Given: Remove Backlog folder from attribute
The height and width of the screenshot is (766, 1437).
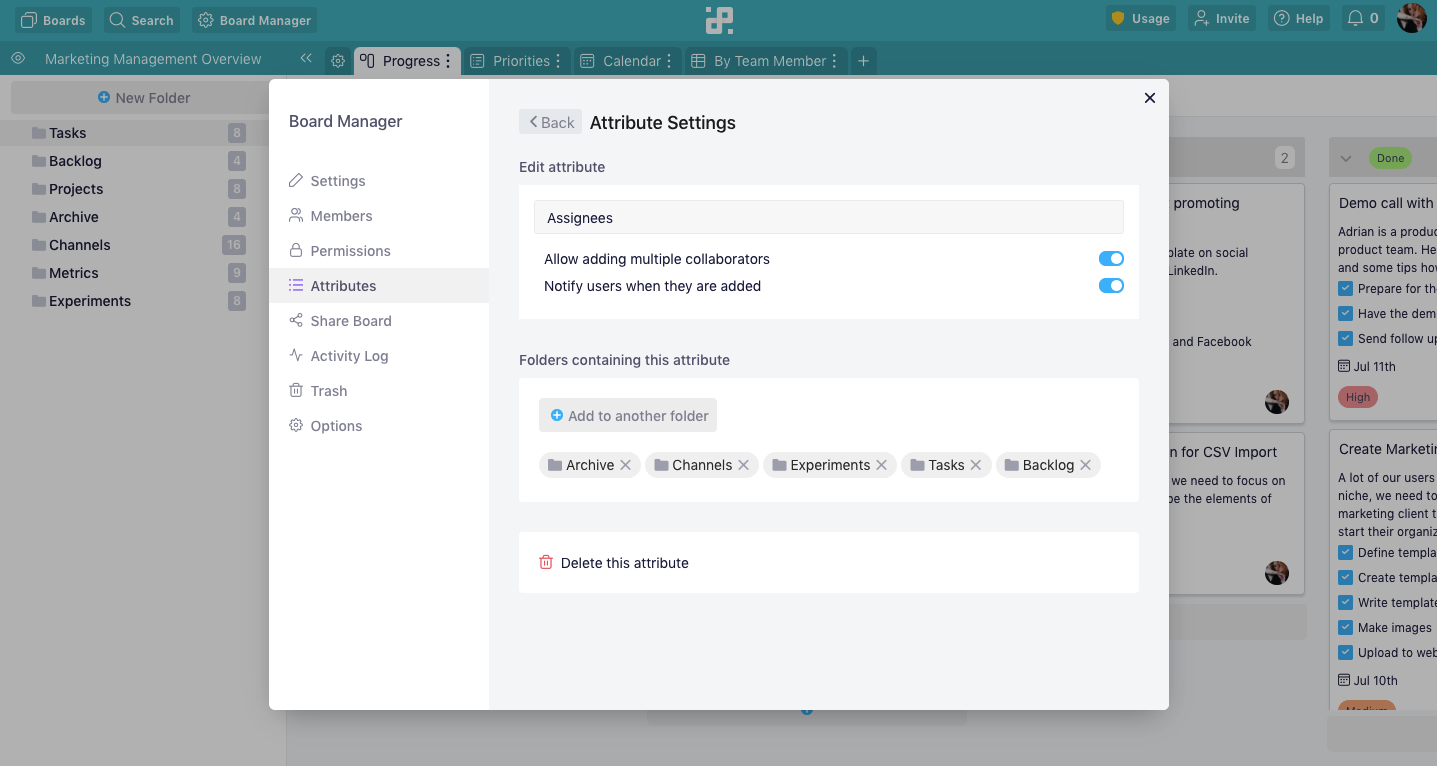Looking at the screenshot, I should pos(1085,465).
